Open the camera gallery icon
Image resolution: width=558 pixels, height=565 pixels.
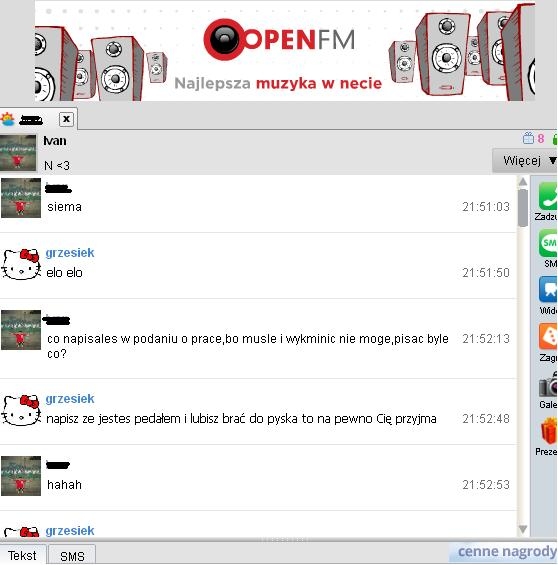click(548, 385)
